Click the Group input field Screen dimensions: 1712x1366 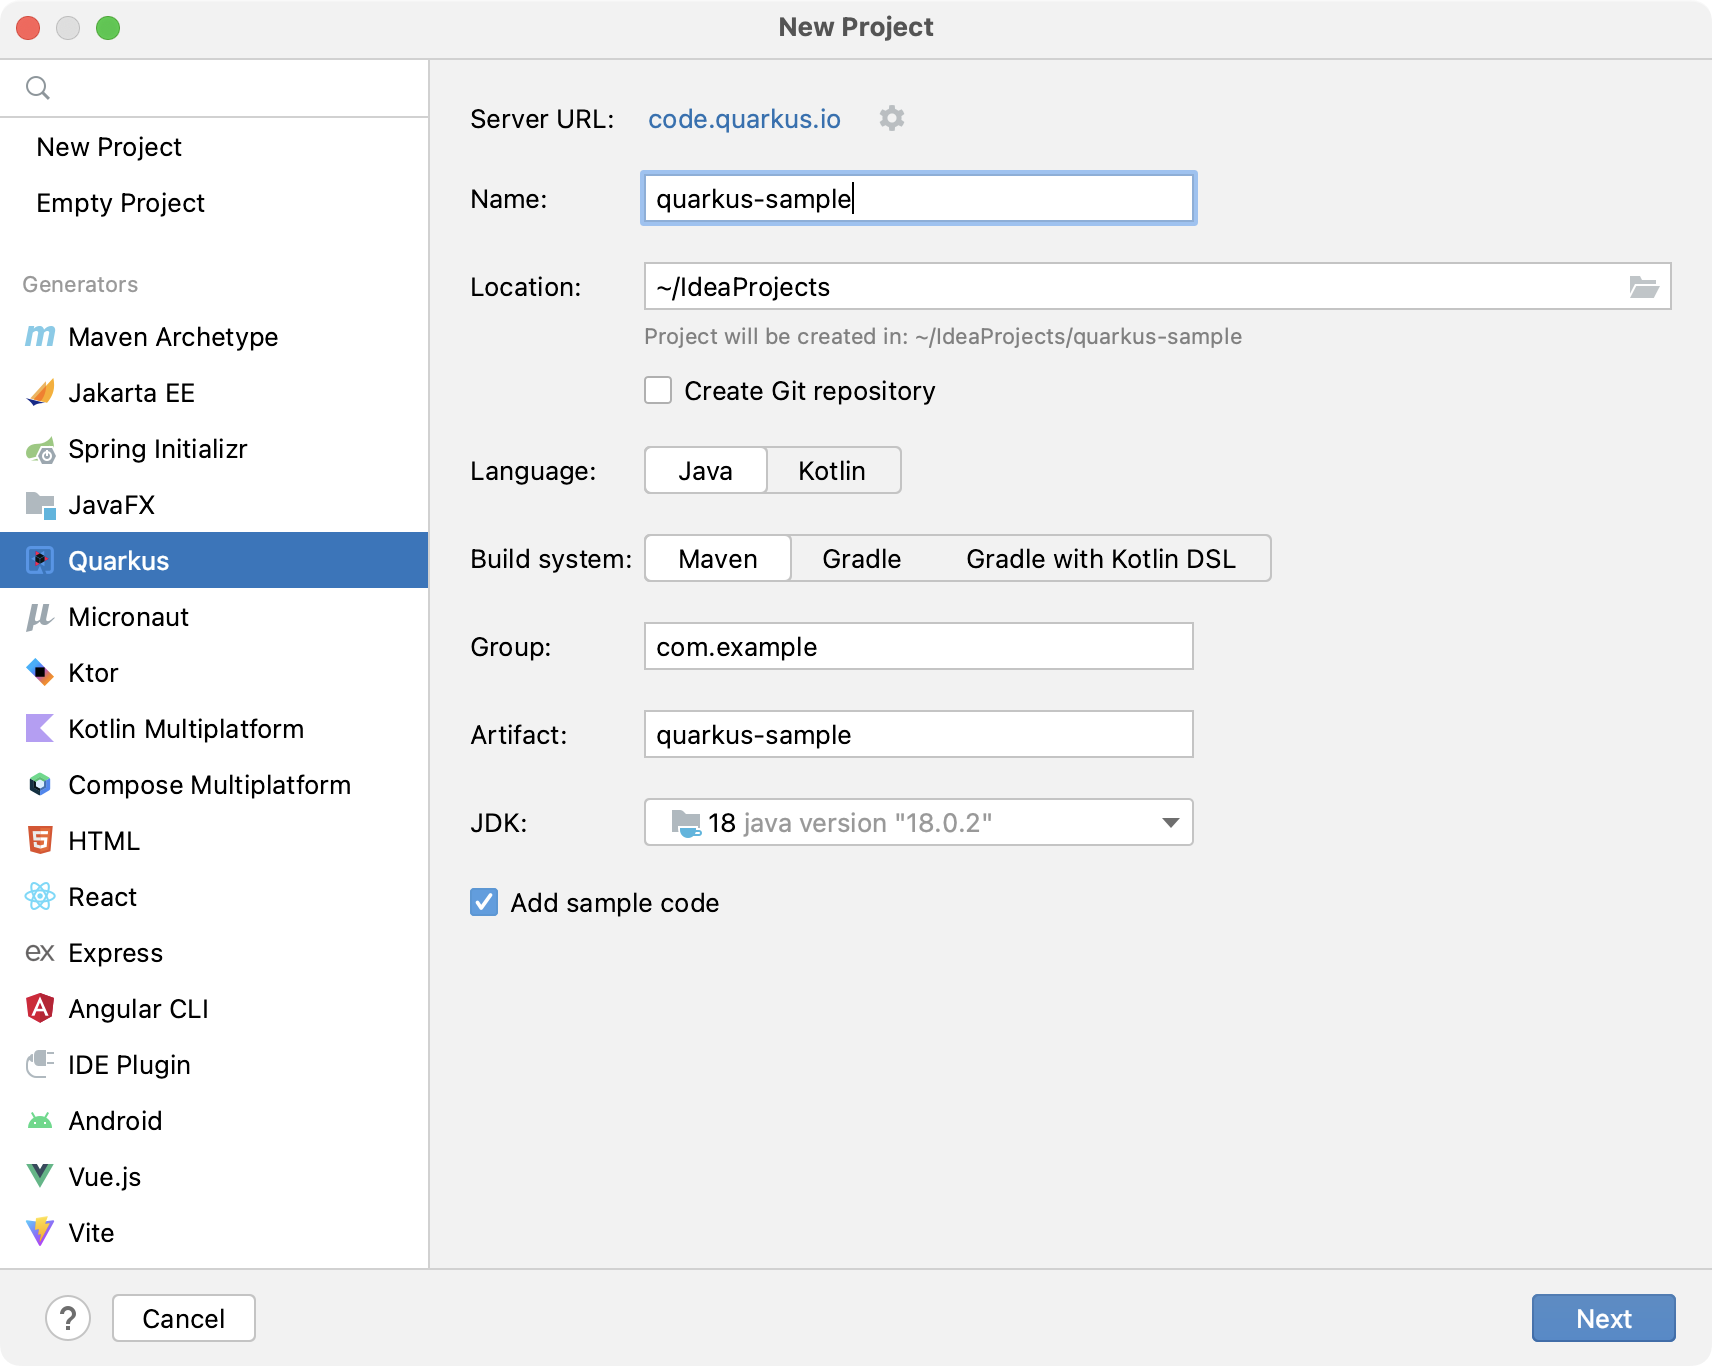coord(919,646)
